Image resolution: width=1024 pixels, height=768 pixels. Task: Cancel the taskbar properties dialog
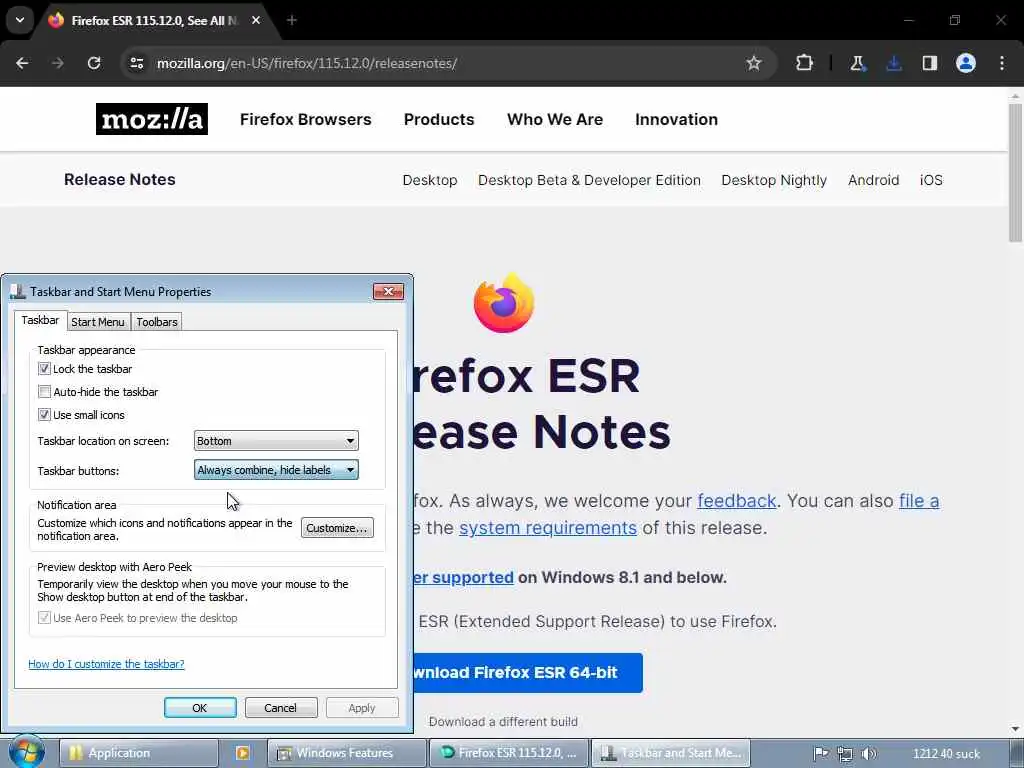(x=281, y=708)
